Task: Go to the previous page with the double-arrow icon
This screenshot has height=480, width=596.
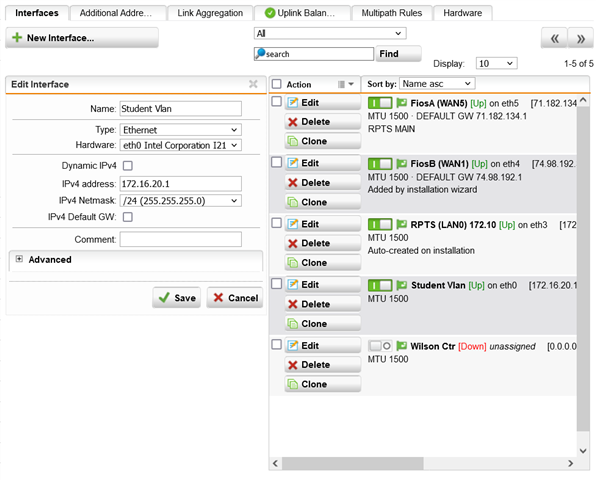Action: pyautogui.click(x=554, y=38)
